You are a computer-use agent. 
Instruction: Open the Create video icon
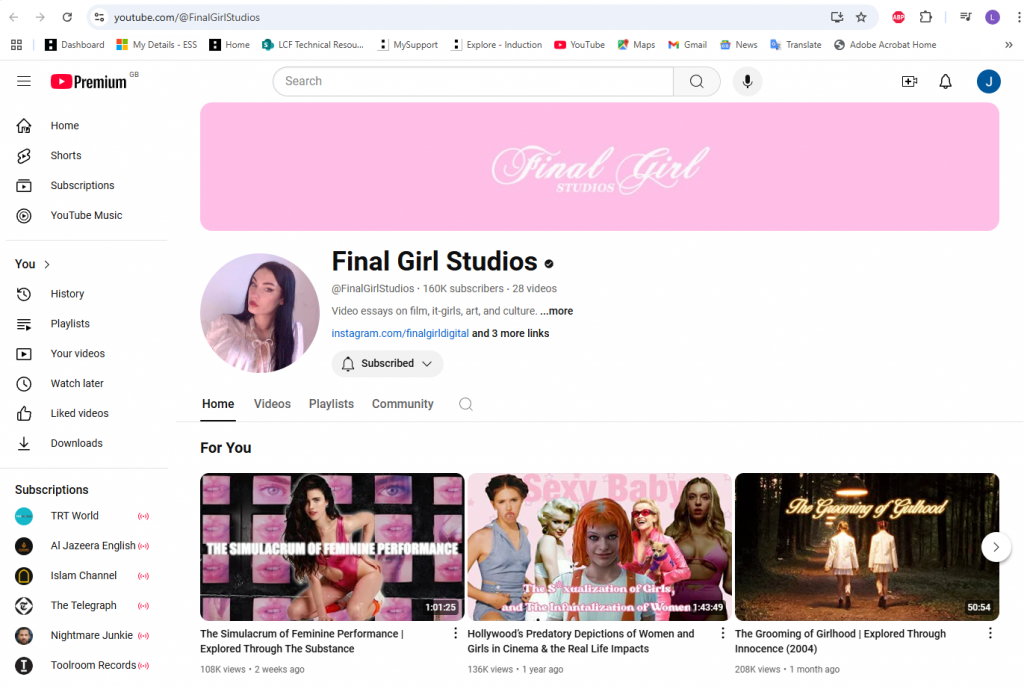point(909,82)
